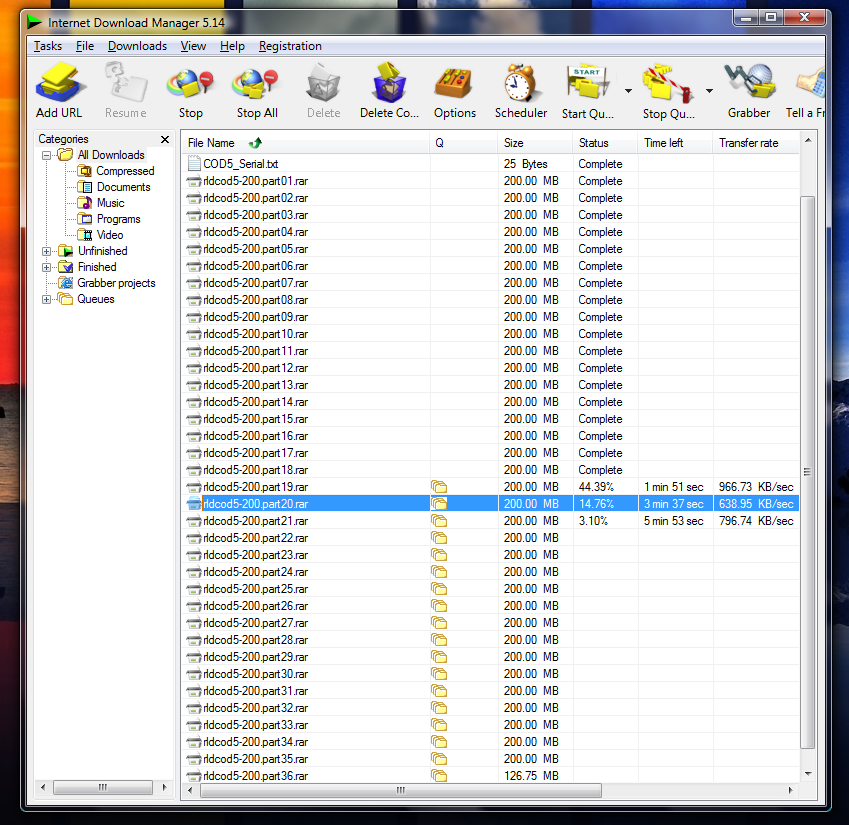
Task: Click the Video category icon
Action: pyautogui.click(x=84, y=235)
